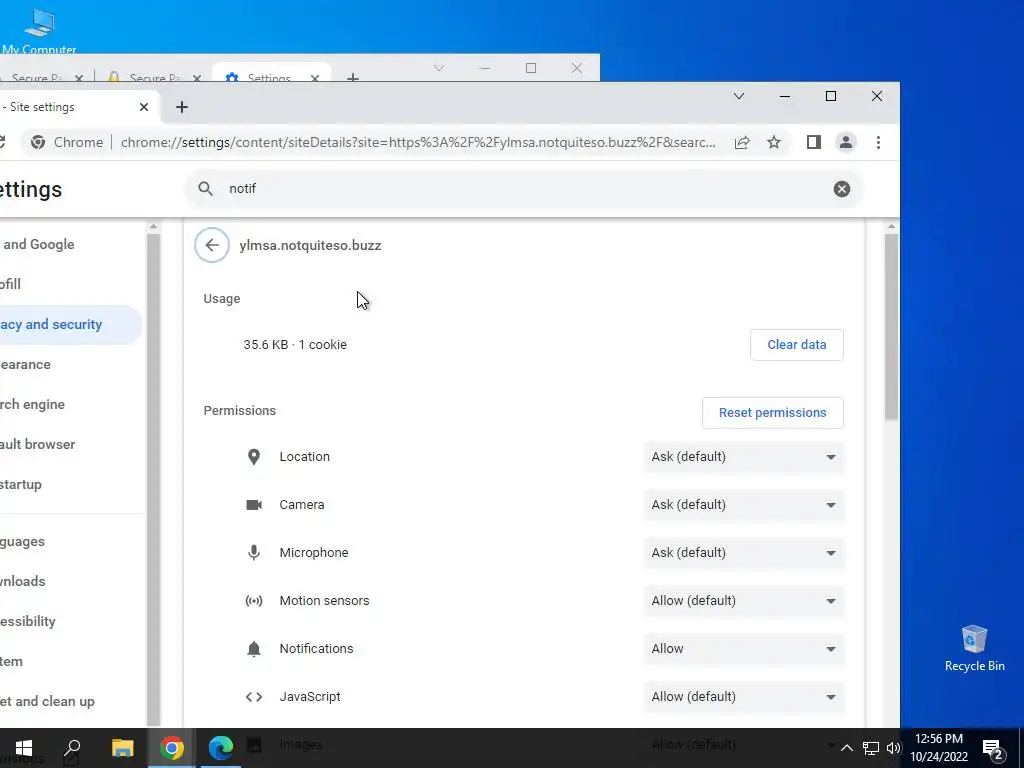Open the Recycle Bin desktop icon
The width and height of the screenshot is (1024, 768).
pyautogui.click(x=974, y=648)
